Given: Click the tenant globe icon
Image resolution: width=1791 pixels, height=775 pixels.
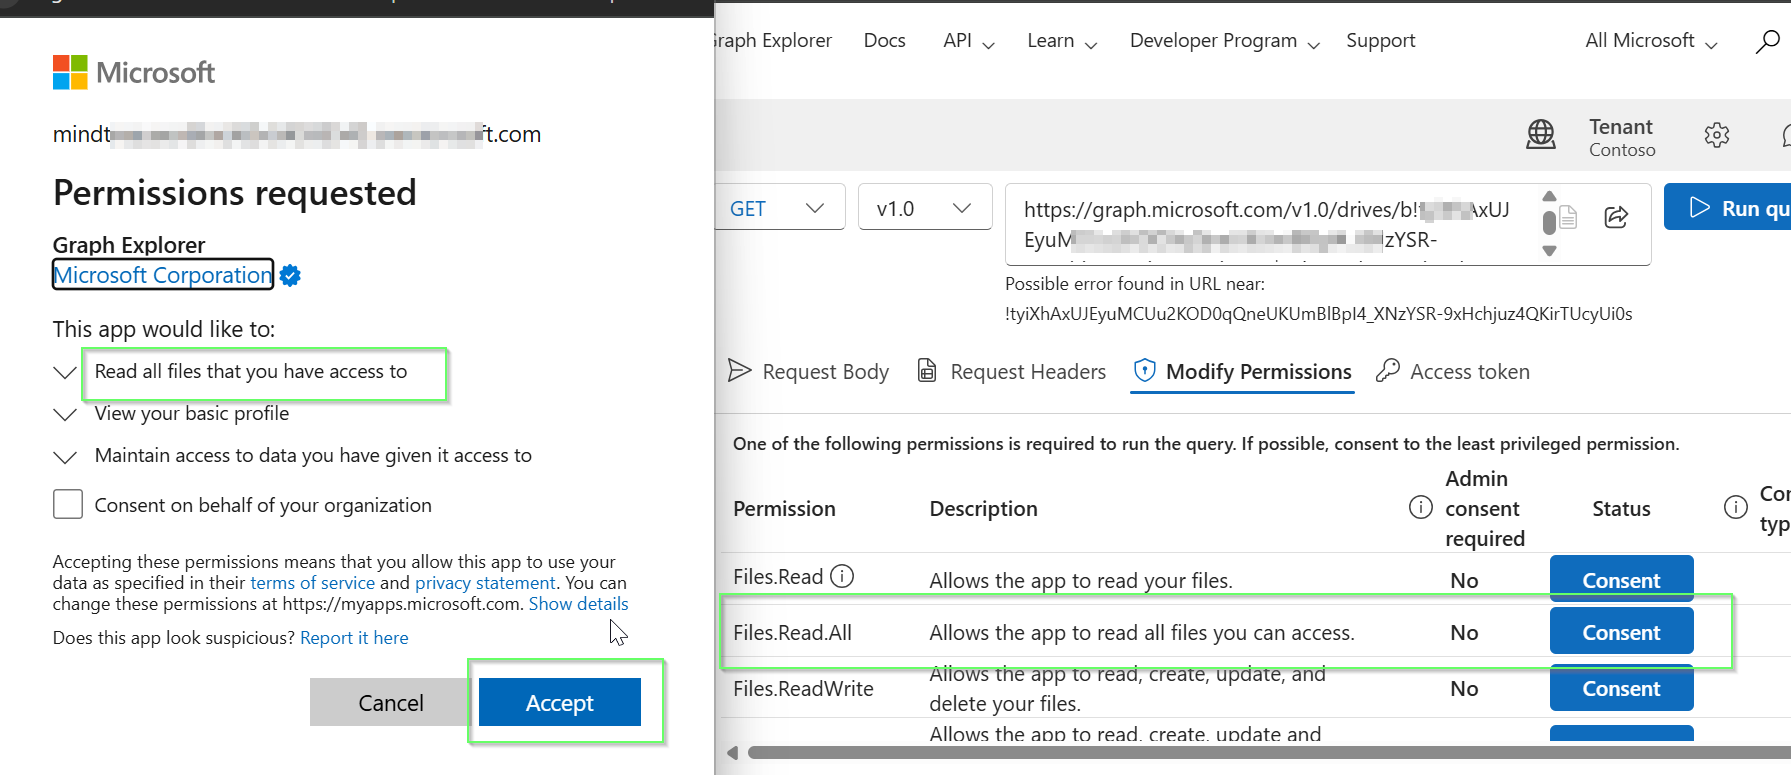Looking at the screenshot, I should point(1541,134).
